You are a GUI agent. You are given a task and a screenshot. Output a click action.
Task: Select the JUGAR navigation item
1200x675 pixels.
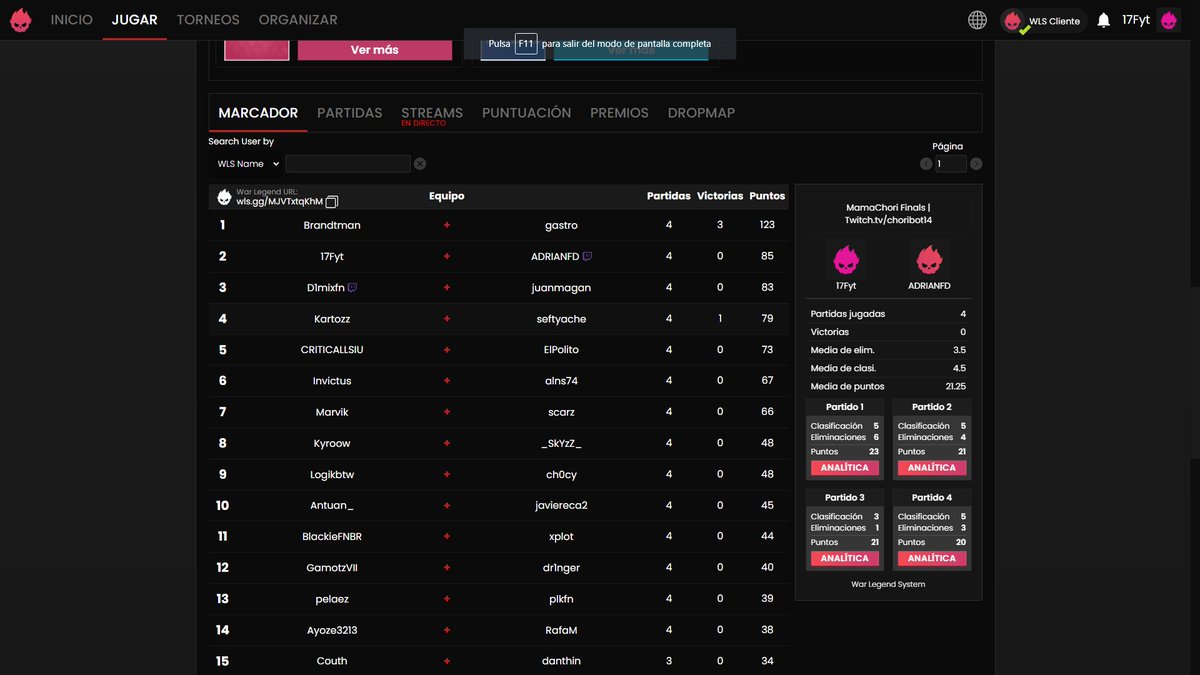tap(134, 20)
